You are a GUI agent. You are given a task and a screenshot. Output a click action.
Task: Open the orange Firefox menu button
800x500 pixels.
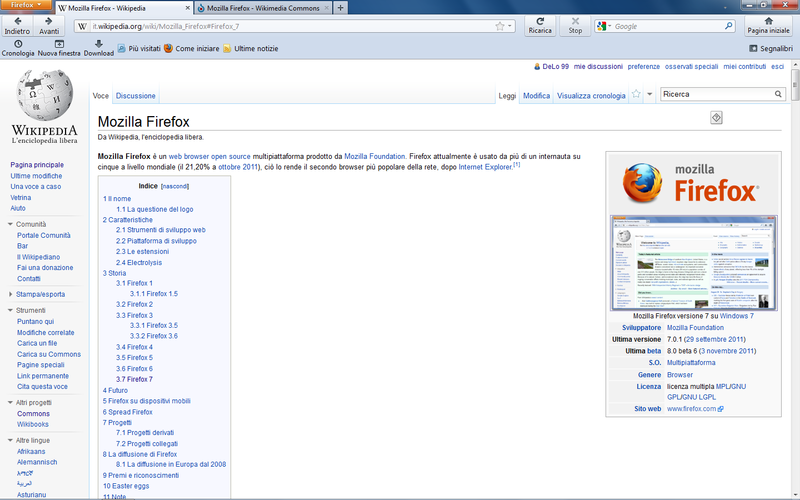pyautogui.click(x=26, y=5)
